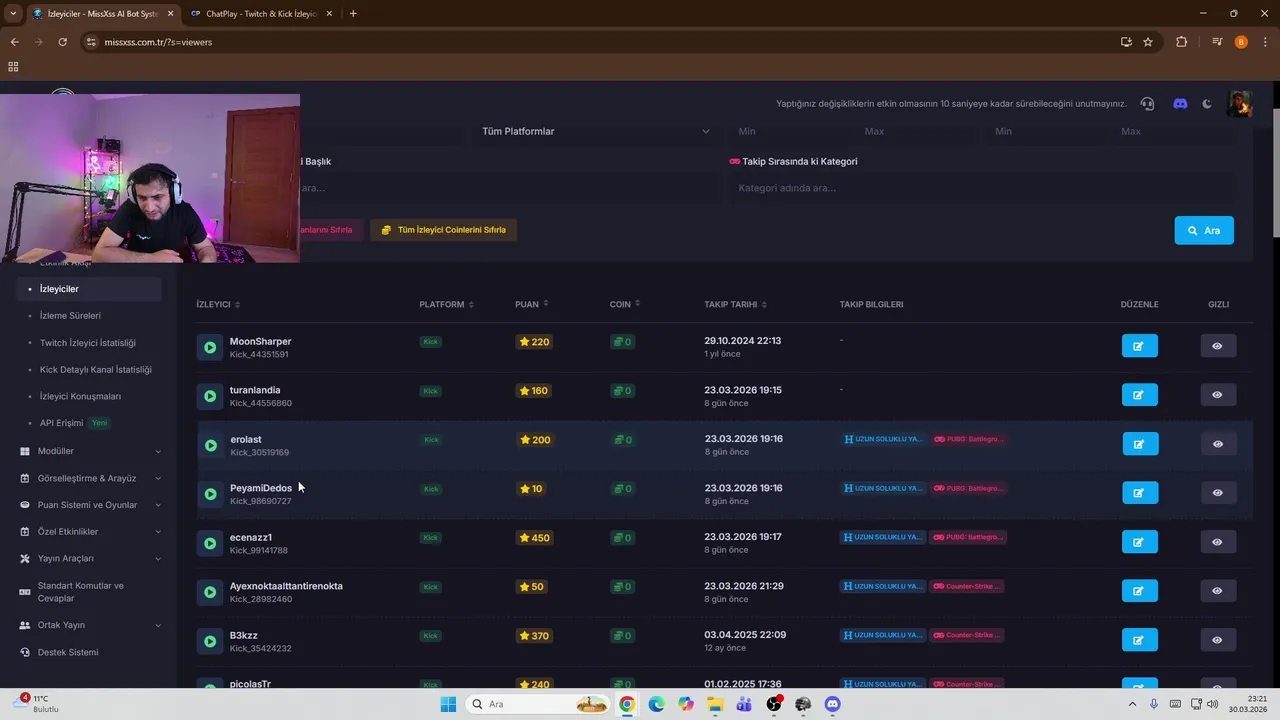
Task: Click the Kategori adında ara search field
Action: pyautogui.click(x=980, y=188)
